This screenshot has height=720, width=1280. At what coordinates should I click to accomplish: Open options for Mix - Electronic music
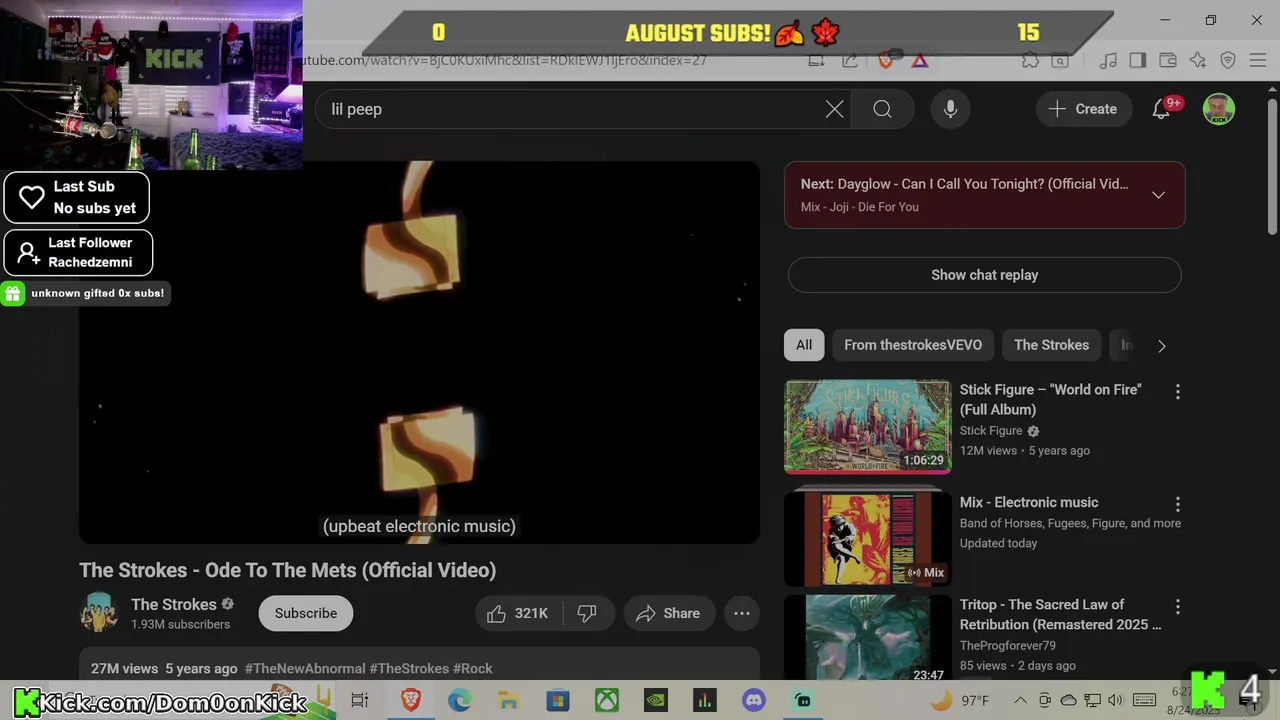1177,504
